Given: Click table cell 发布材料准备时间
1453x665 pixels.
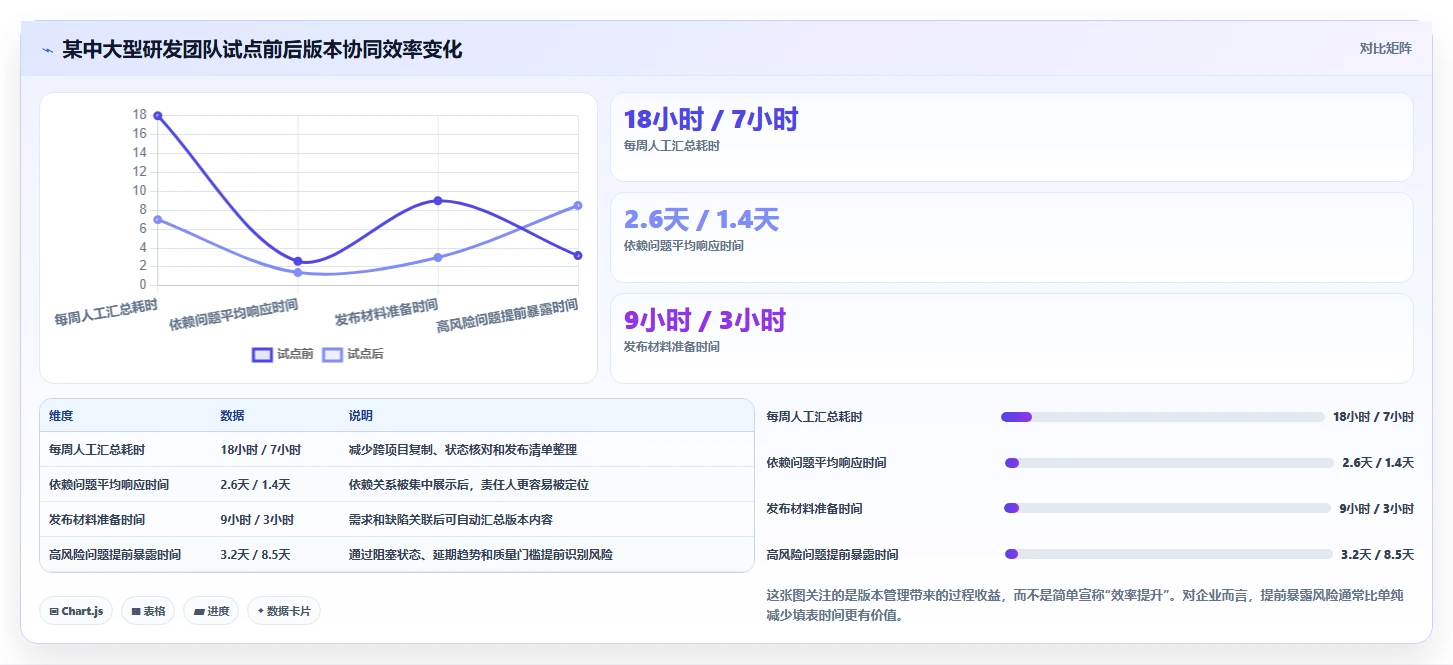Looking at the screenshot, I should tap(97, 520).
